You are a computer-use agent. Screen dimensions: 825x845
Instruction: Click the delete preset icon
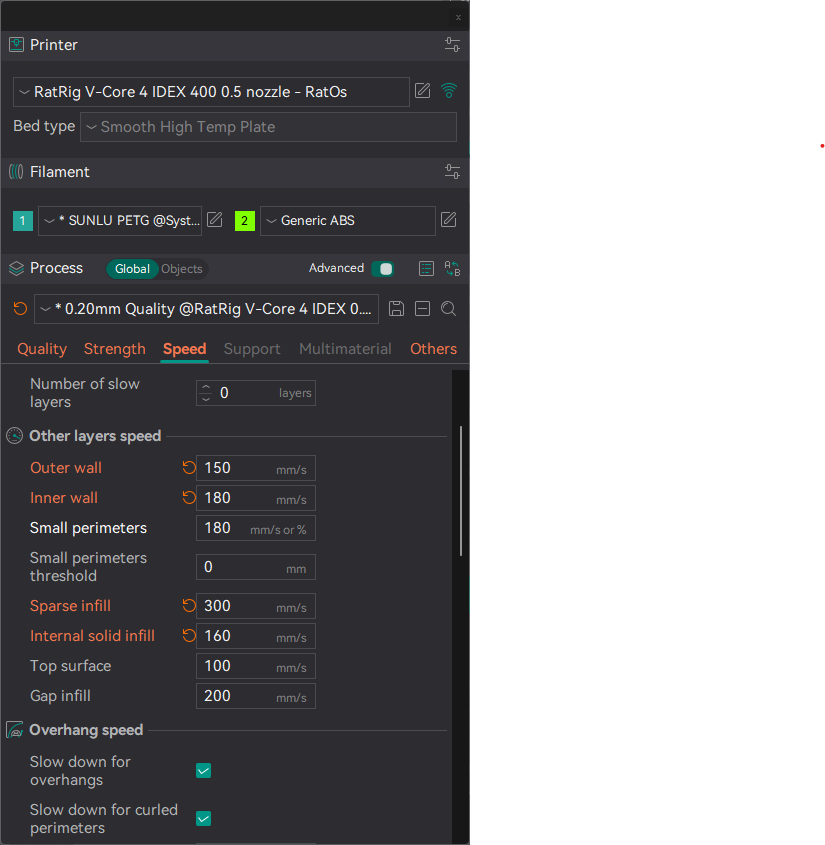pos(422,309)
